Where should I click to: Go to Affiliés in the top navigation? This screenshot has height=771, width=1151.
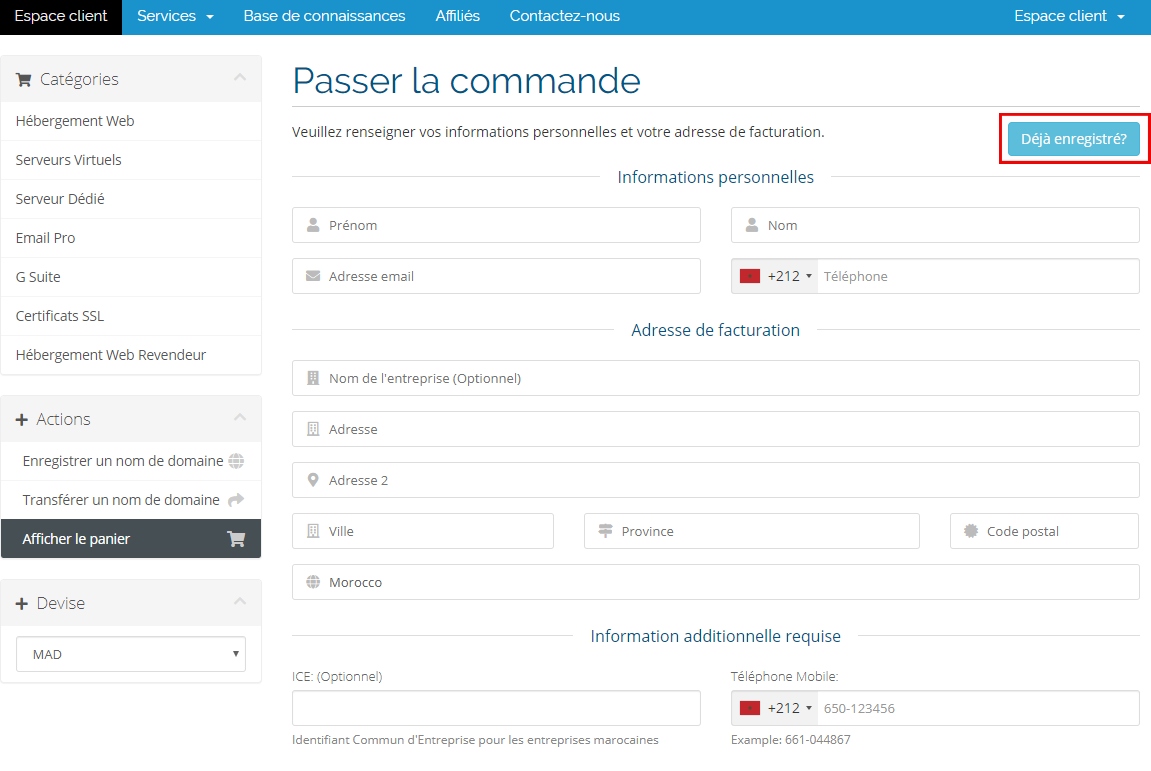tap(457, 16)
